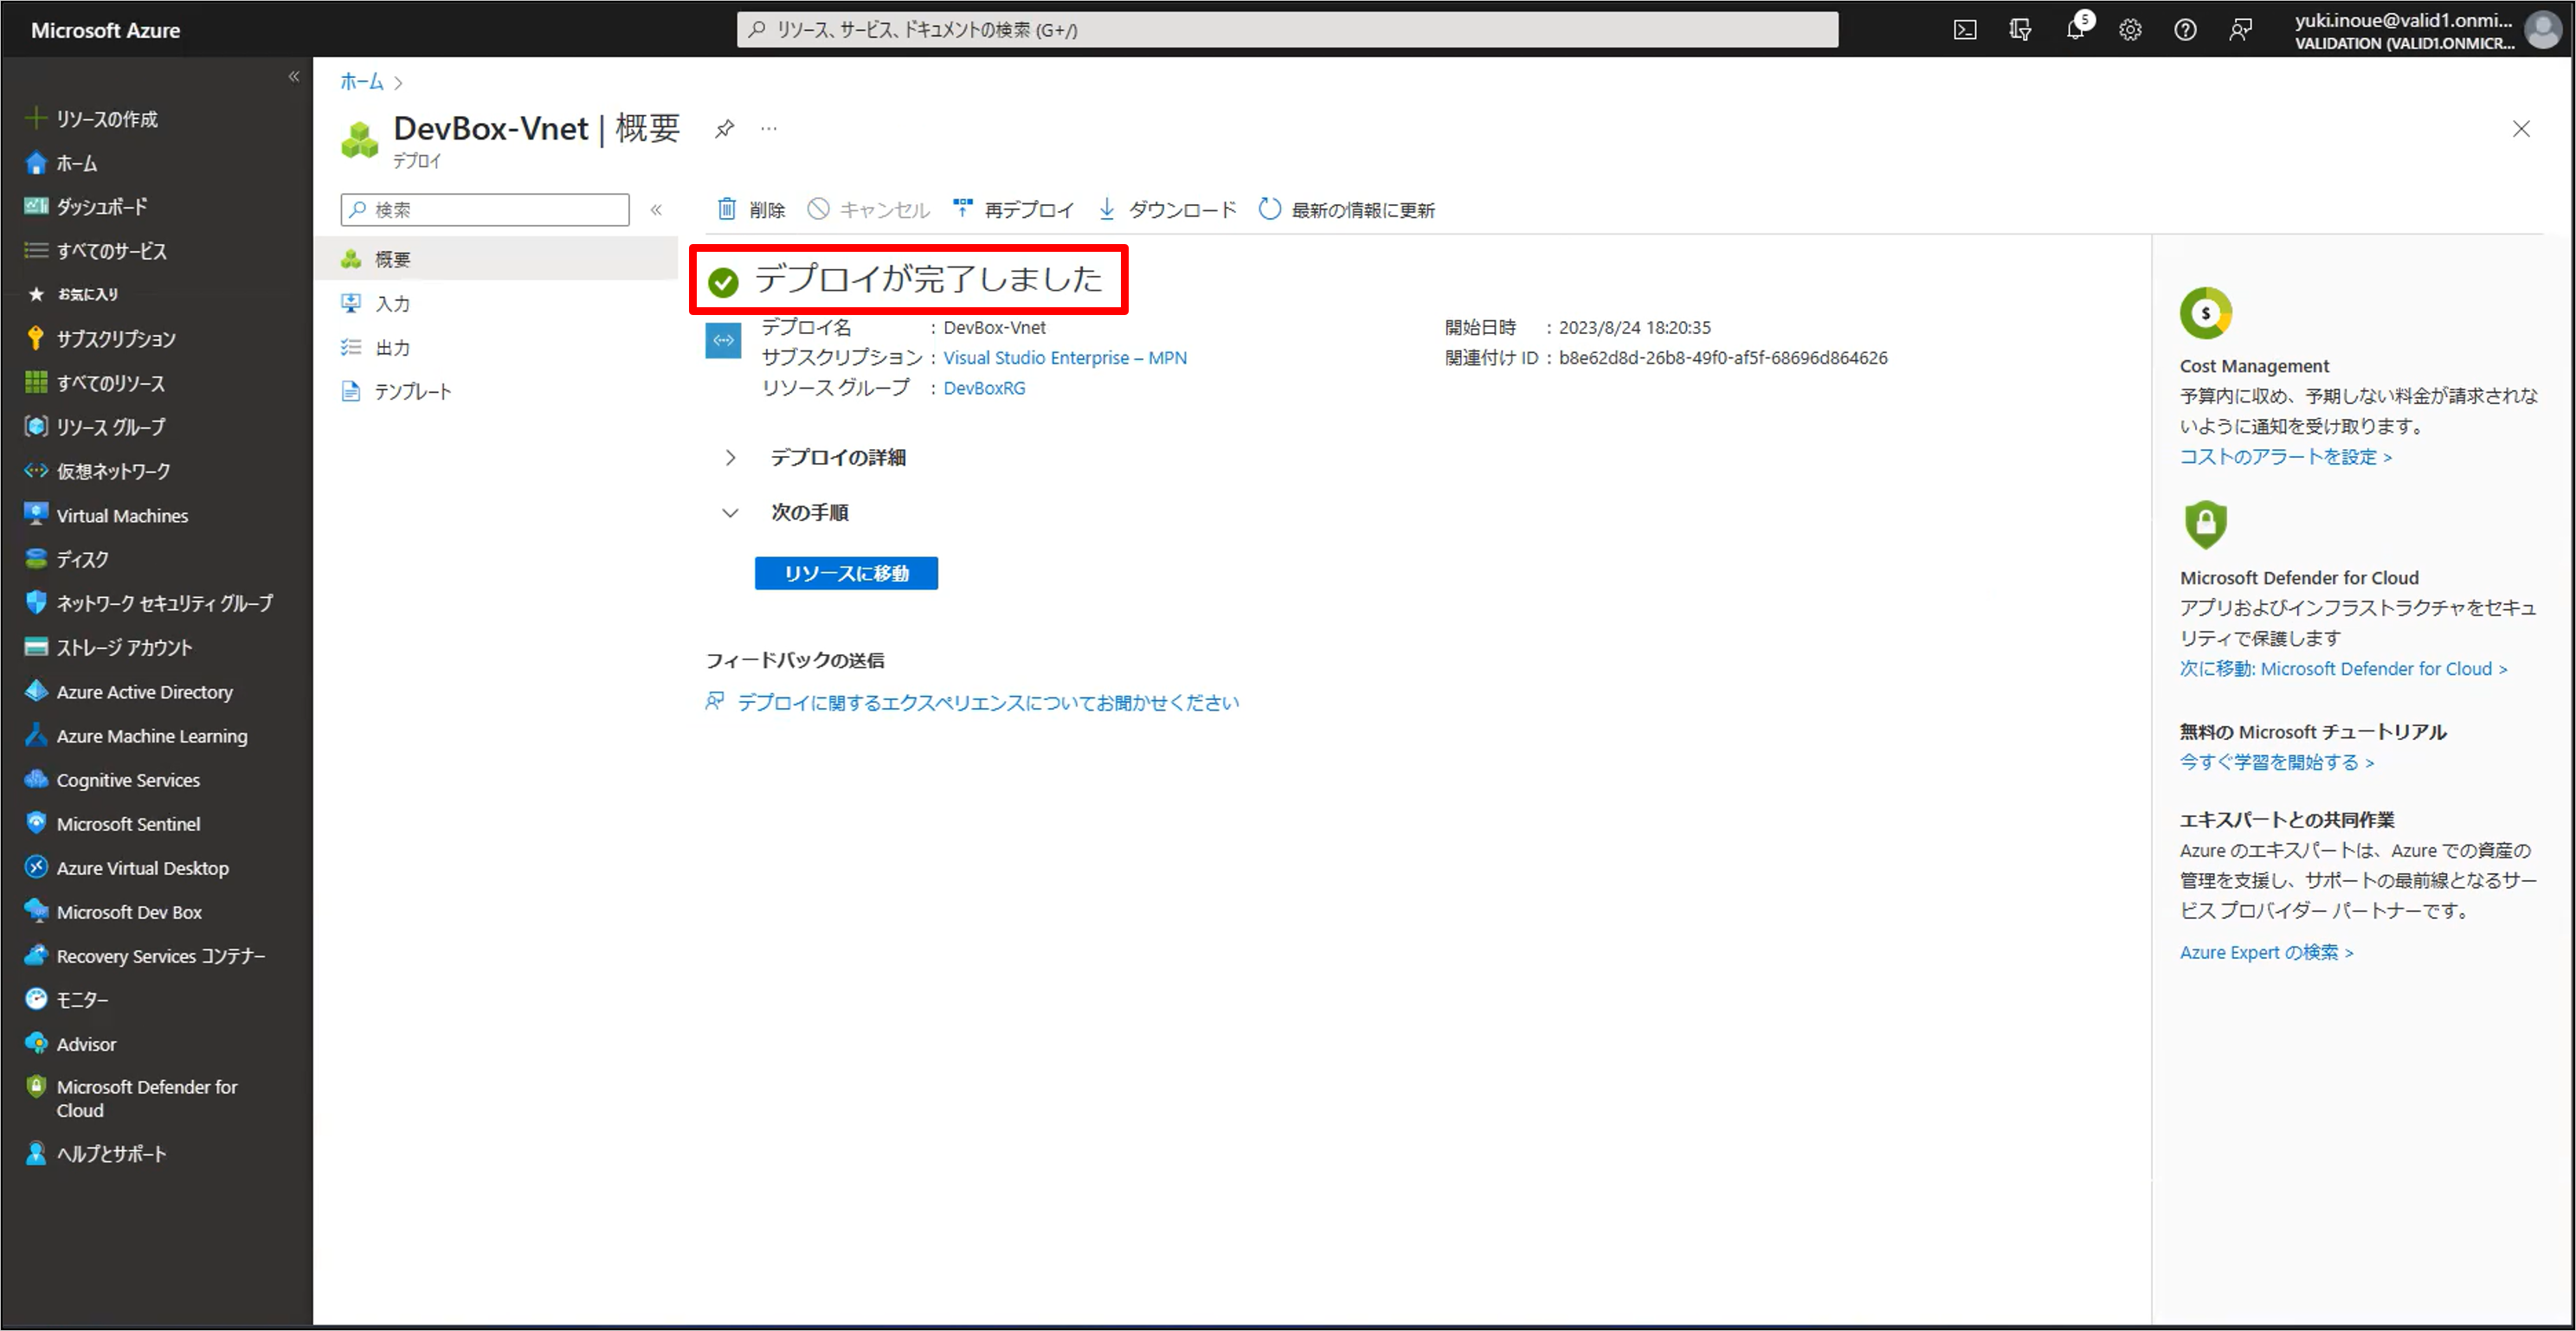Click the リソースに移動 button
2576x1331 pixels.
click(846, 573)
